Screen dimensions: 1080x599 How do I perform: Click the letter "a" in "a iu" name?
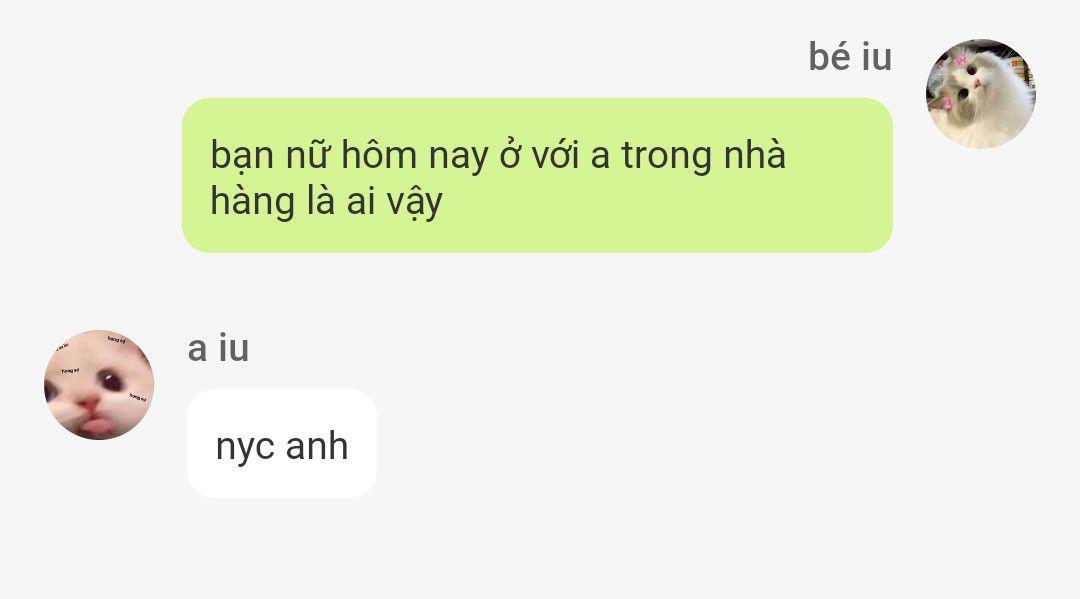[x=197, y=350]
